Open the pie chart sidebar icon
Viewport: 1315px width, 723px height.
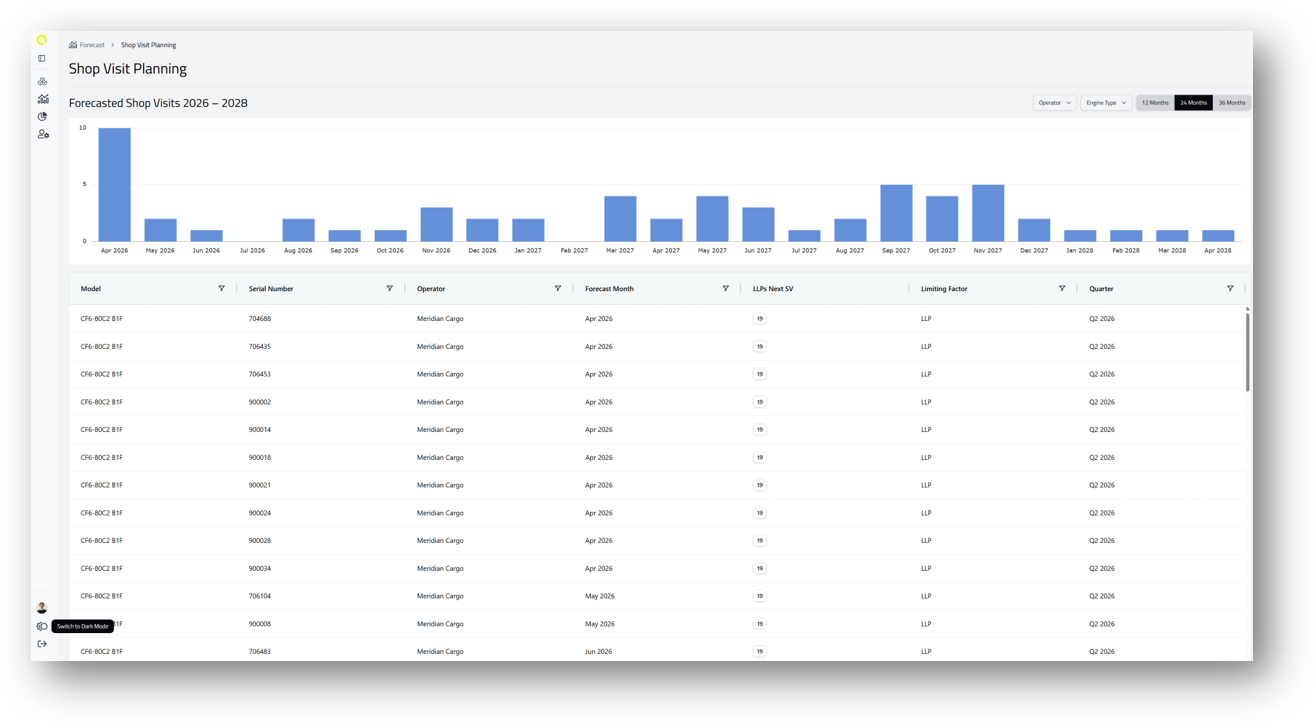[42, 117]
